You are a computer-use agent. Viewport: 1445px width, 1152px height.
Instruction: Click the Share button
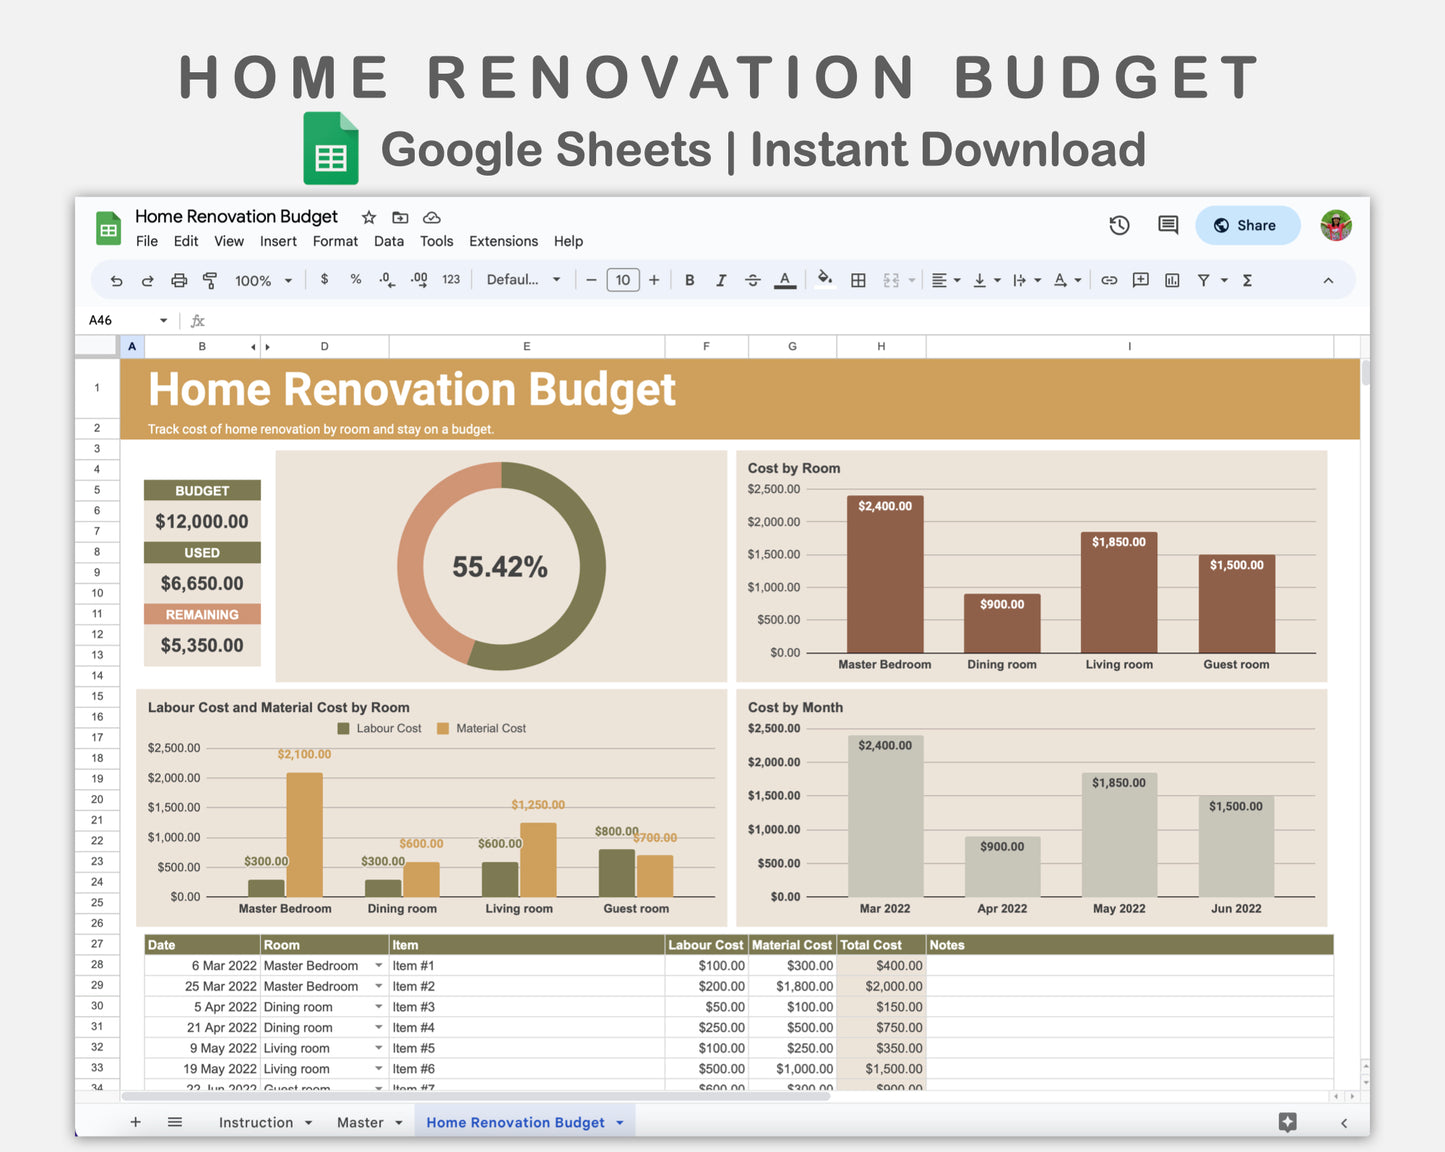click(x=1247, y=225)
